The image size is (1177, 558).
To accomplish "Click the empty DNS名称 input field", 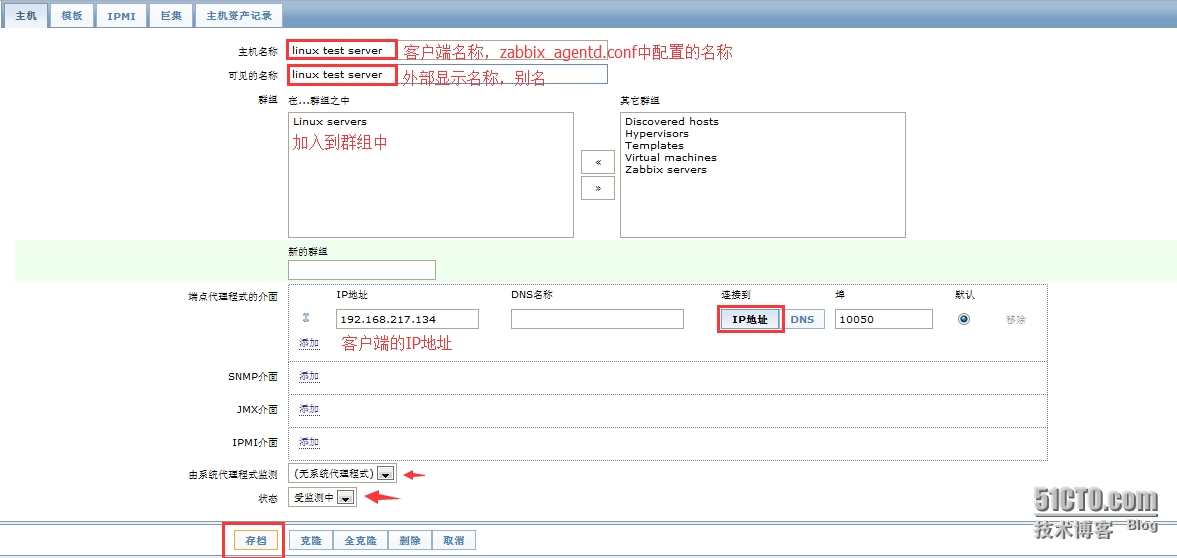I will click(598, 319).
